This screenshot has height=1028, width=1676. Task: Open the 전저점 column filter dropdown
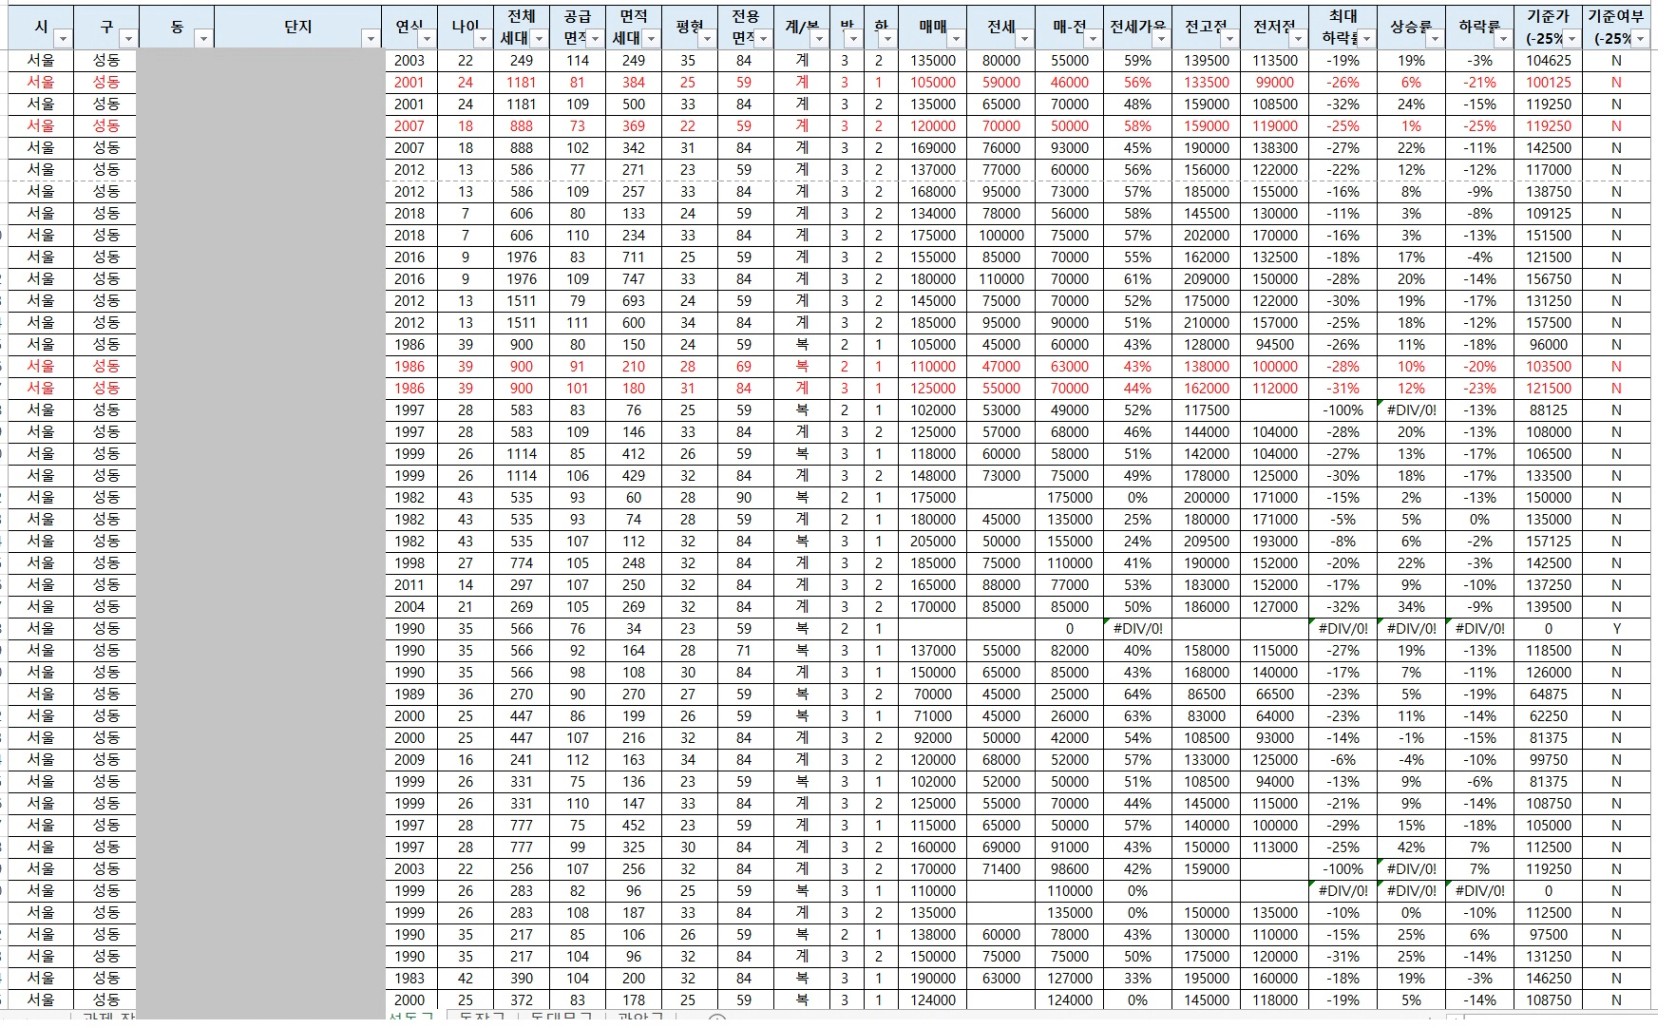tap(1298, 39)
